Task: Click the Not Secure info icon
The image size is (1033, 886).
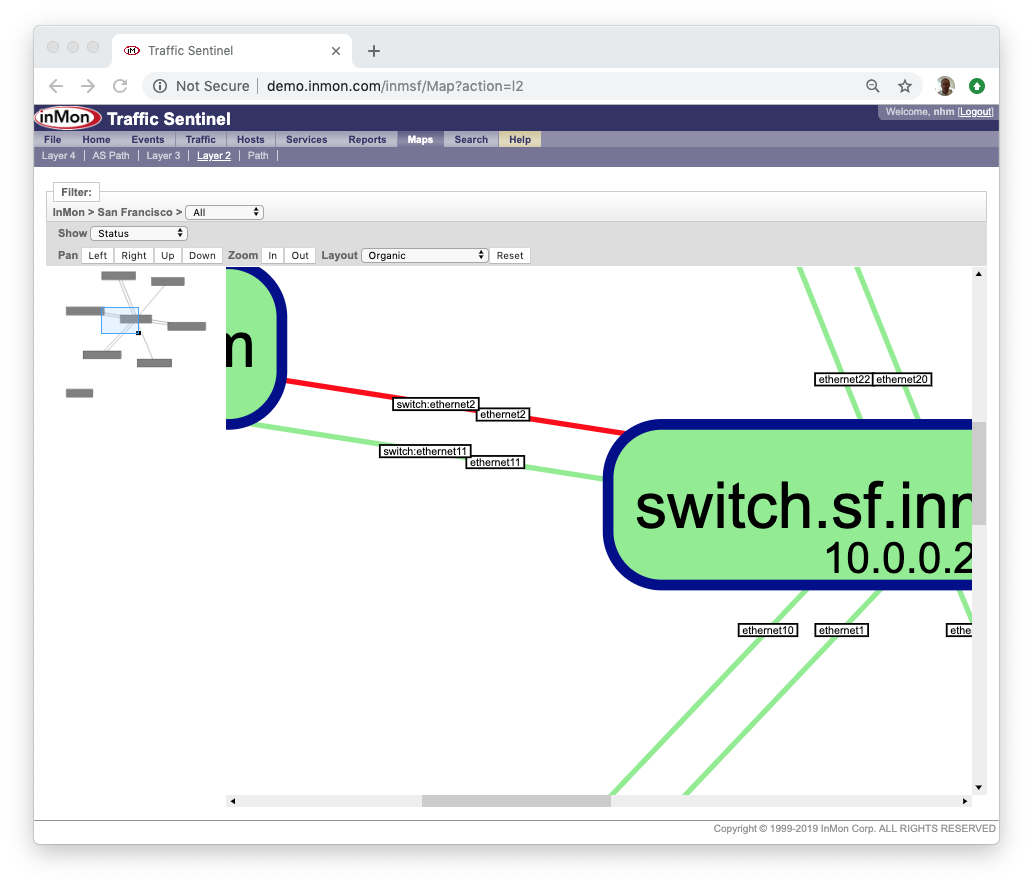Action: click(159, 86)
